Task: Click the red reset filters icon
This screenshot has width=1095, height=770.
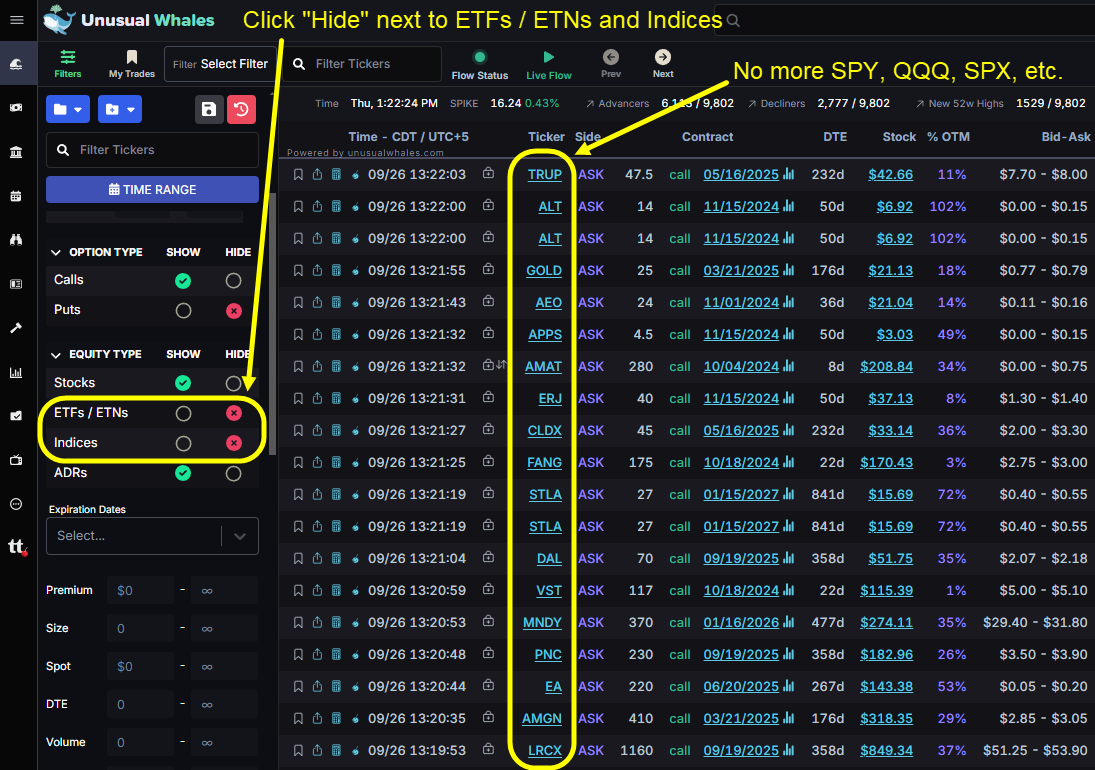Action: (x=241, y=109)
